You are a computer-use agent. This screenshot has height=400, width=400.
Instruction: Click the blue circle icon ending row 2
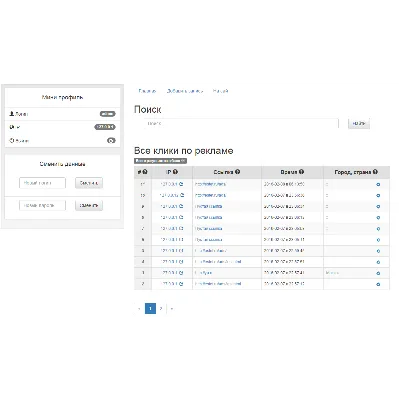click(378, 284)
